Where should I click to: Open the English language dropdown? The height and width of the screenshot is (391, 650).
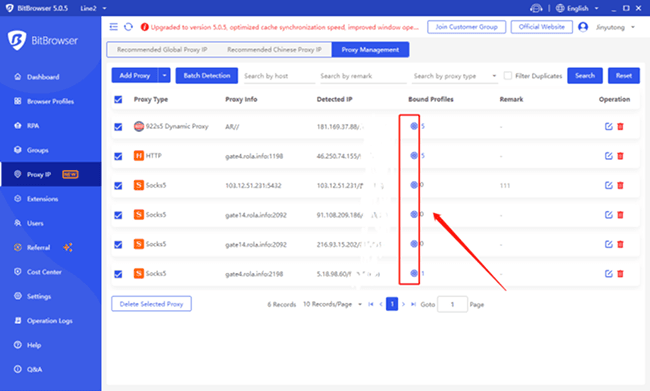577,8
